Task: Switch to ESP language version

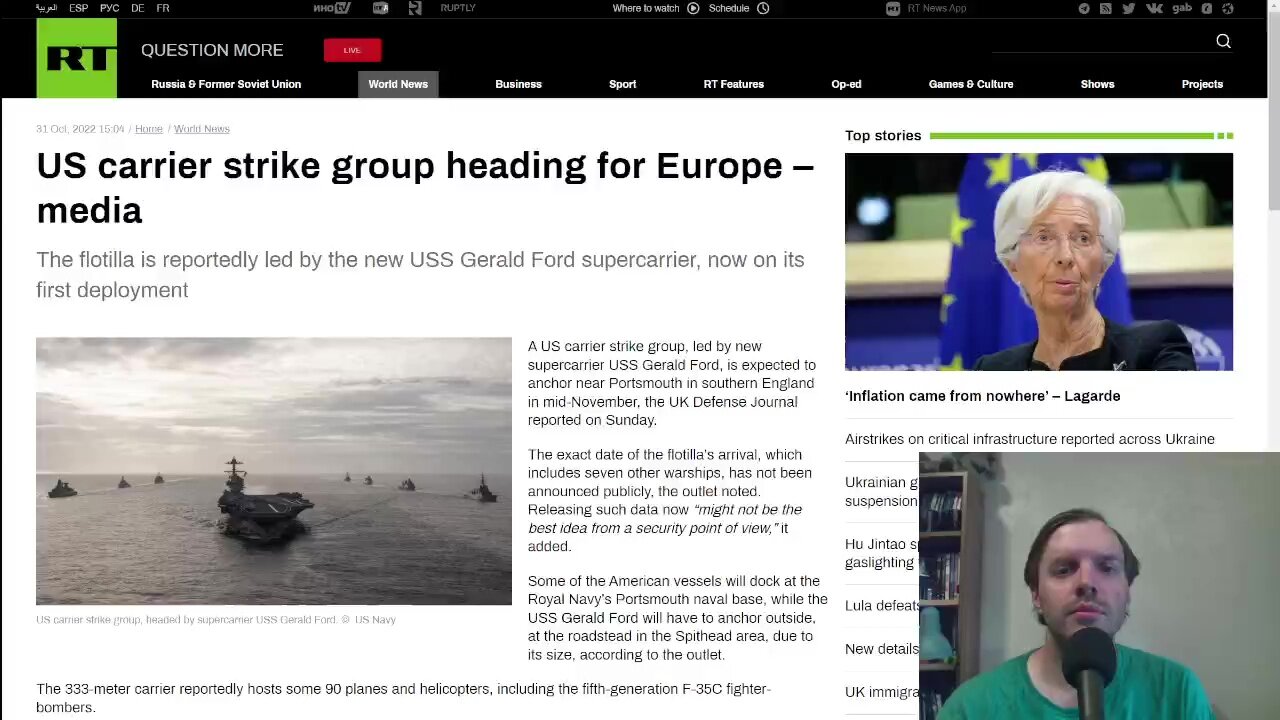Action: pyautogui.click(x=78, y=8)
